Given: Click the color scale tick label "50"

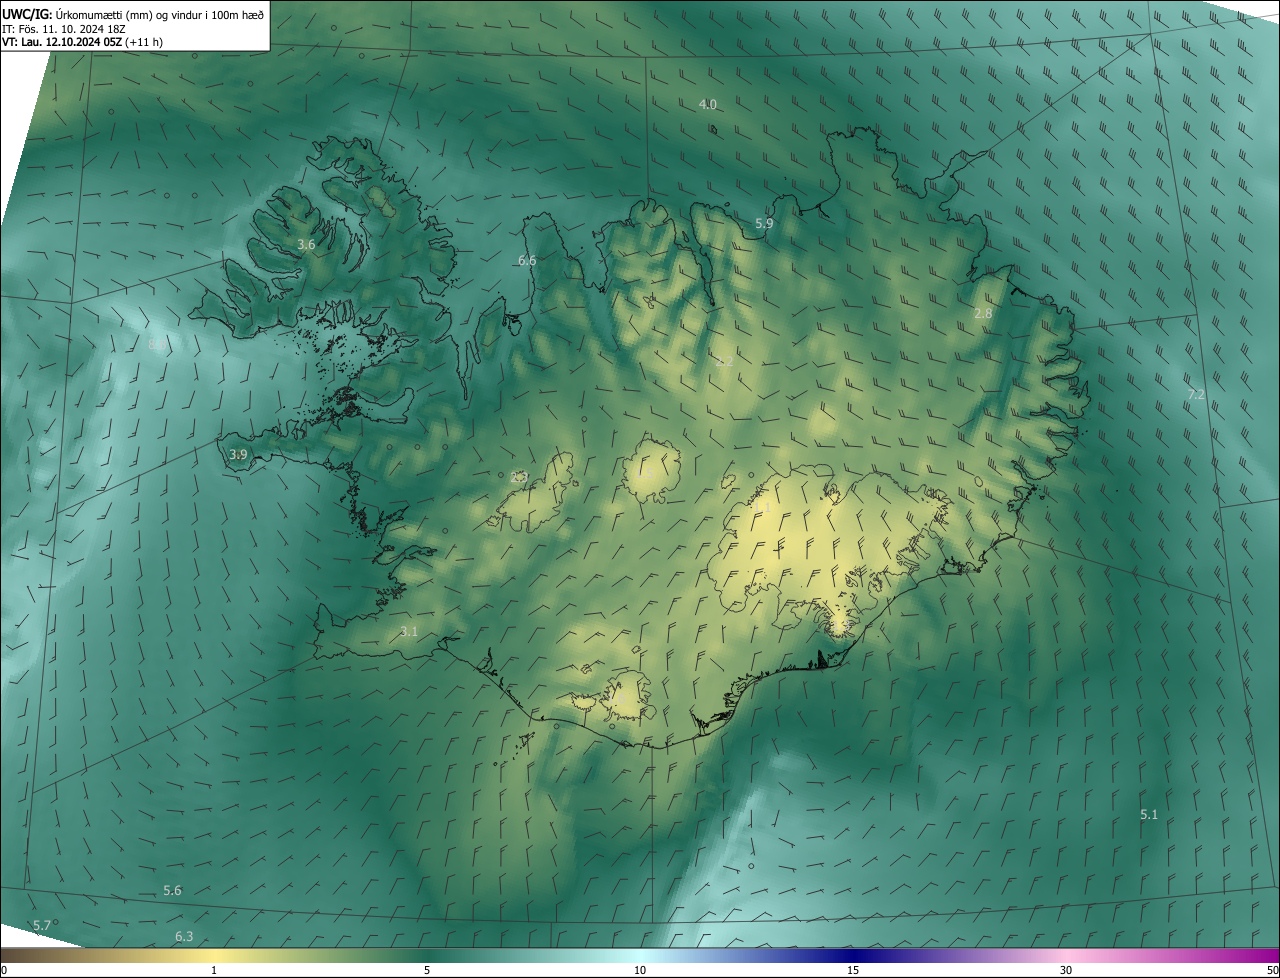Looking at the screenshot, I should 1272,970.
